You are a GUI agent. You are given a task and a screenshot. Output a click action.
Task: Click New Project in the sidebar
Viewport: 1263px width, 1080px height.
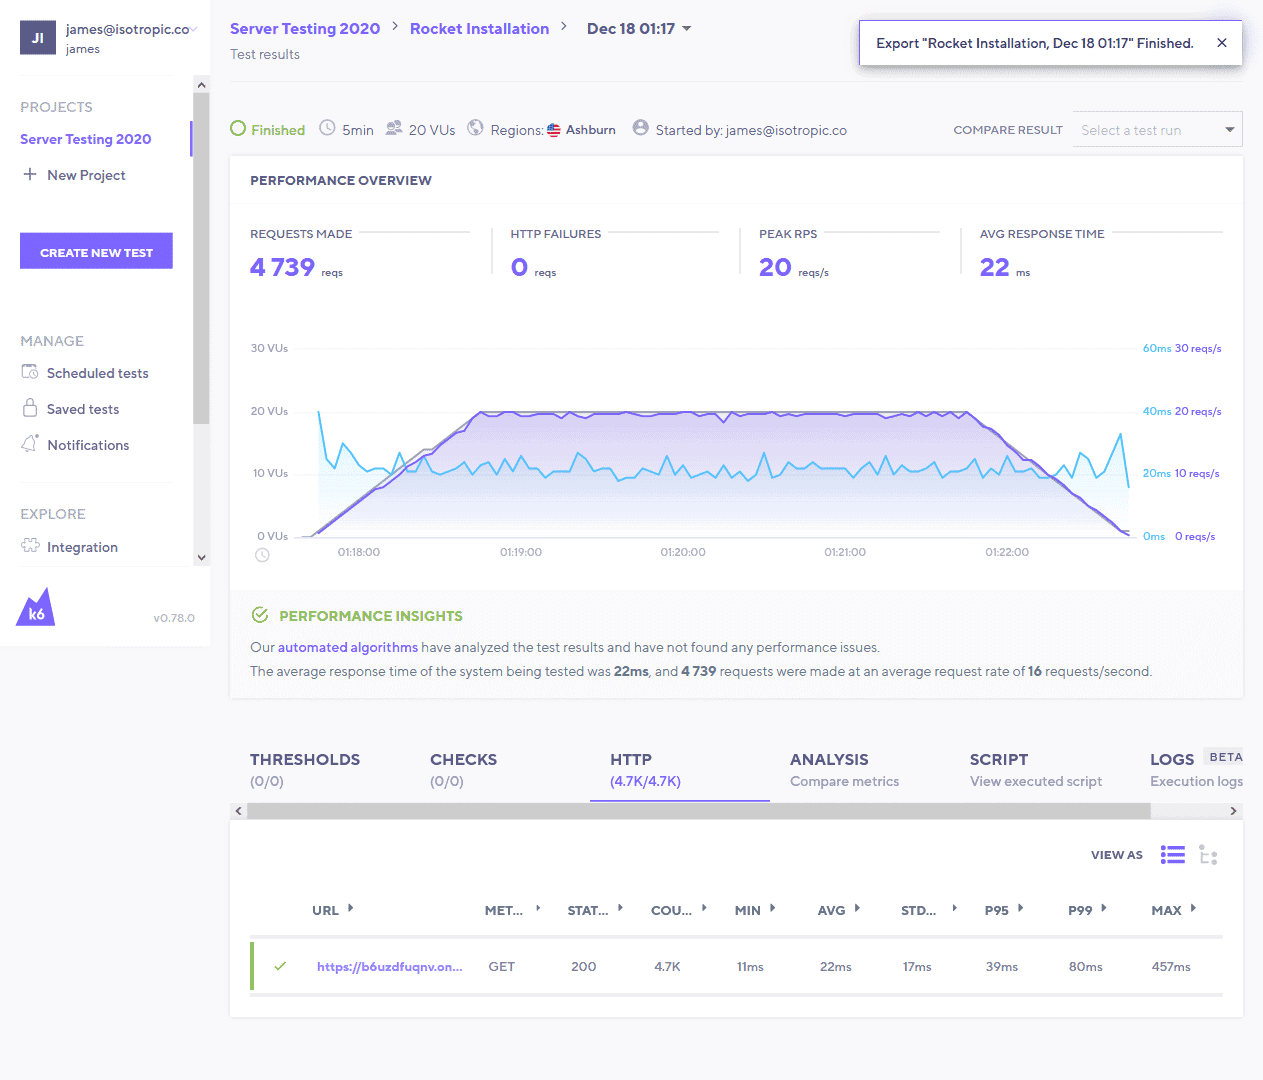pos(86,175)
